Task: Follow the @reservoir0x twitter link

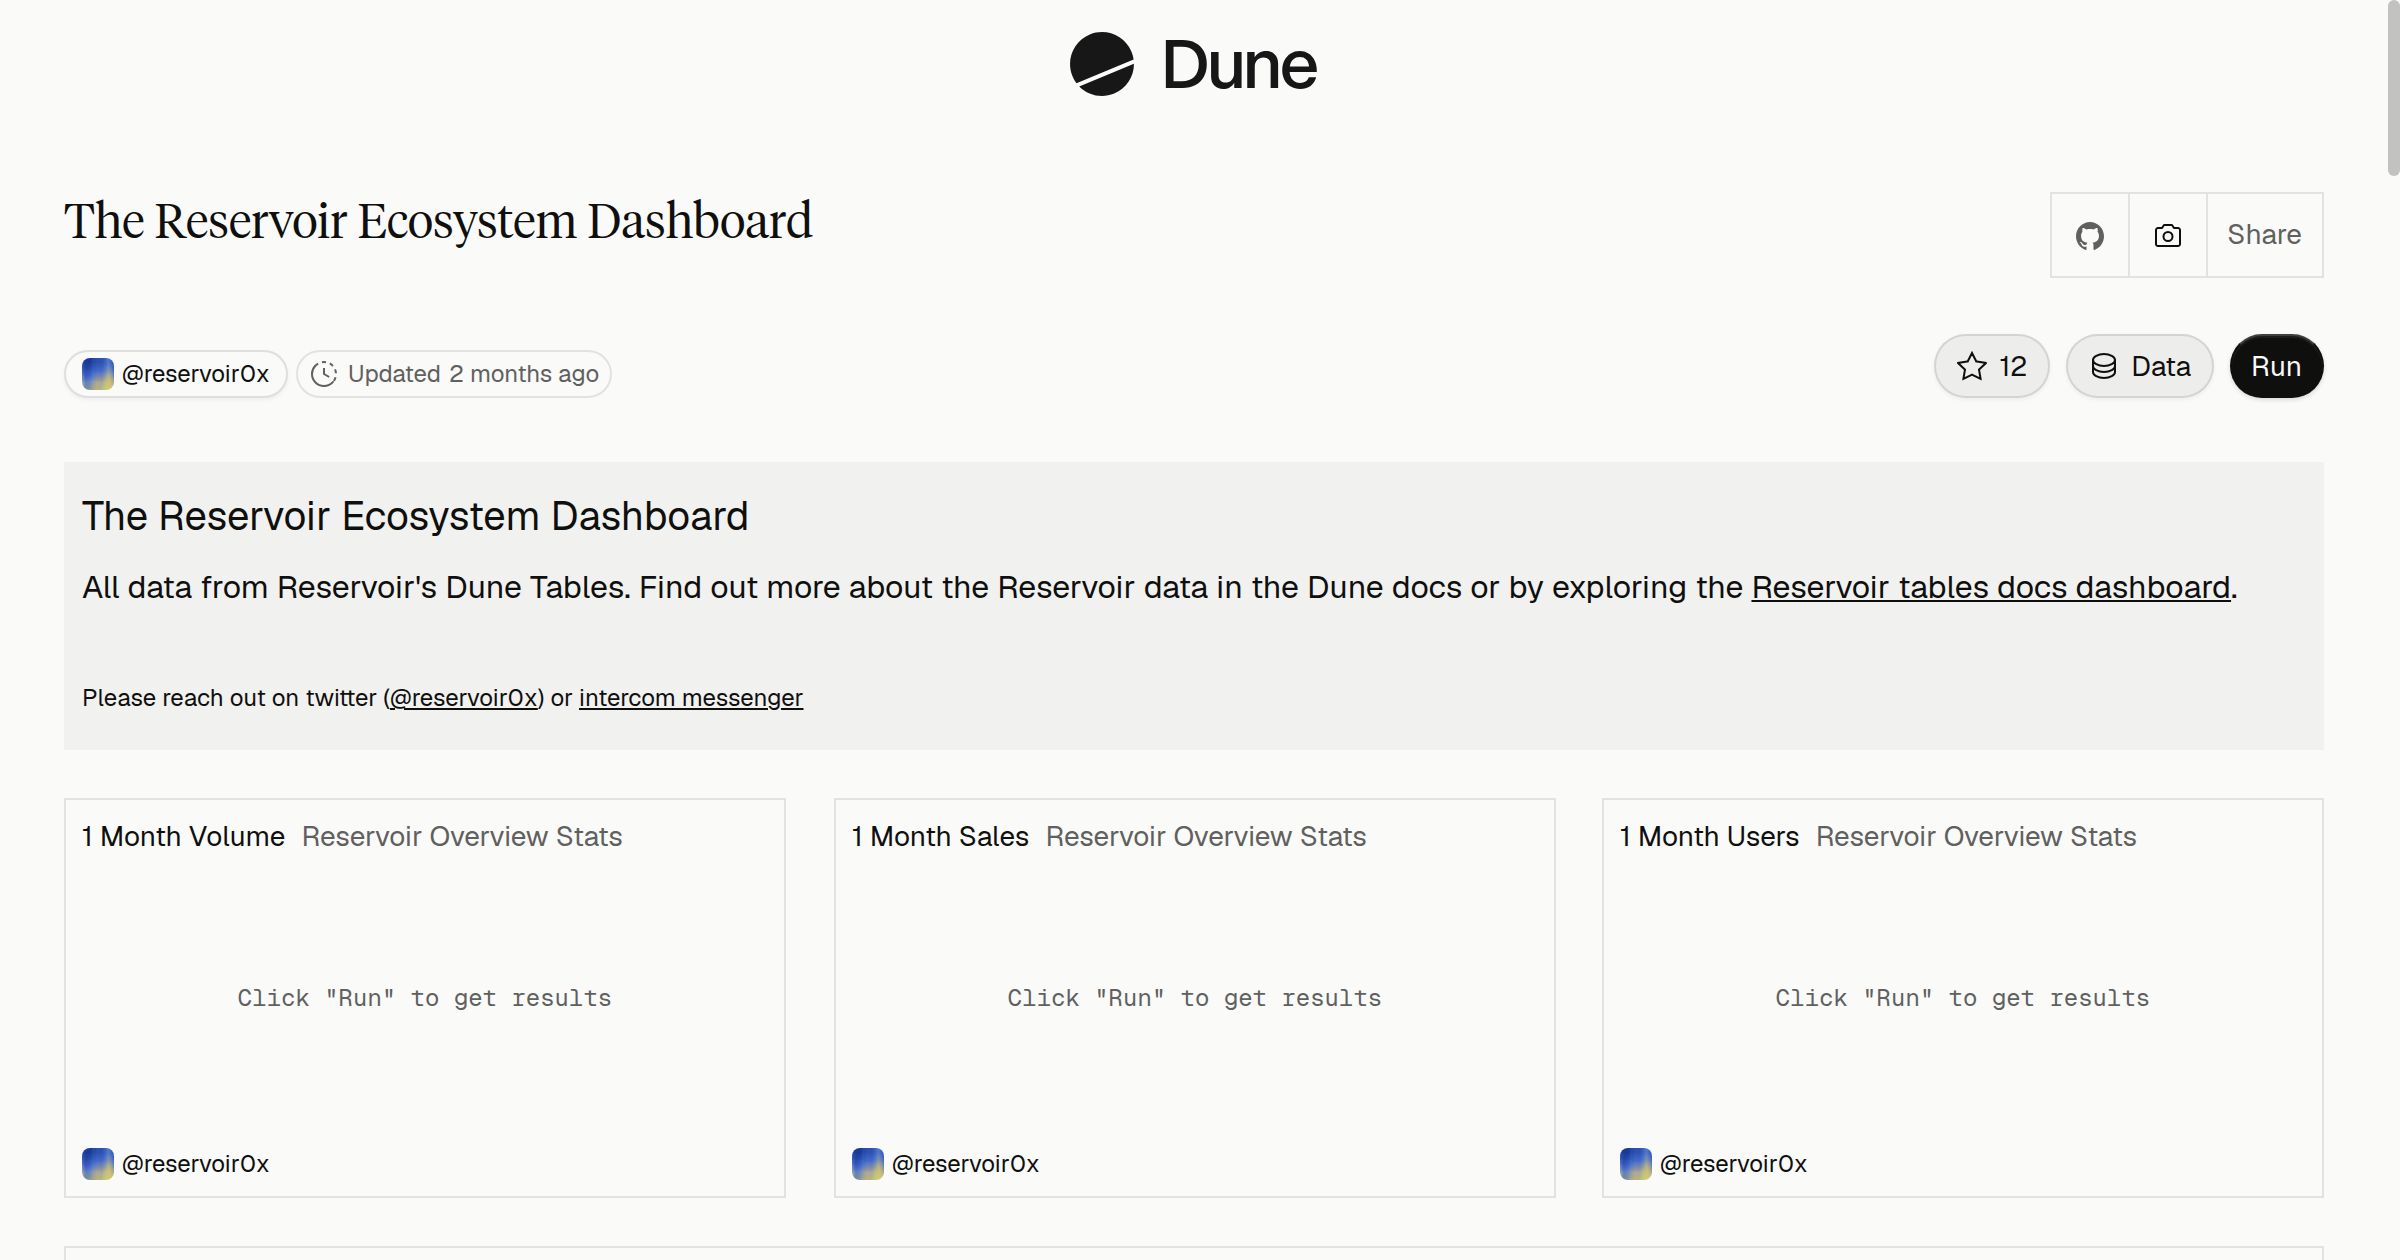Action: pyautogui.click(x=464, y=698)
